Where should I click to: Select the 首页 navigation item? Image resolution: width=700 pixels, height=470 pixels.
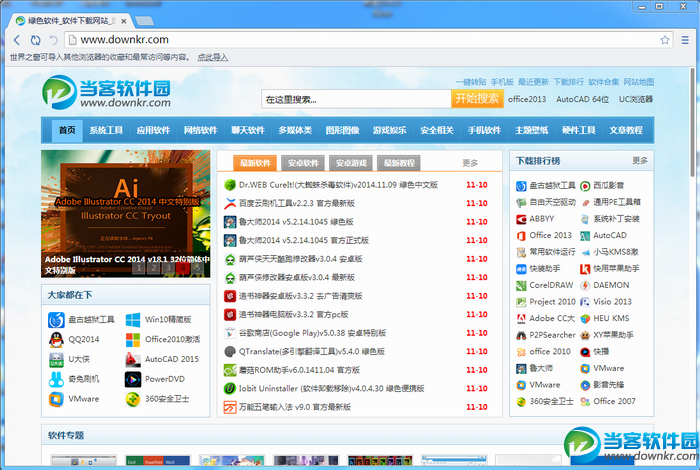(x=67, y=130)
